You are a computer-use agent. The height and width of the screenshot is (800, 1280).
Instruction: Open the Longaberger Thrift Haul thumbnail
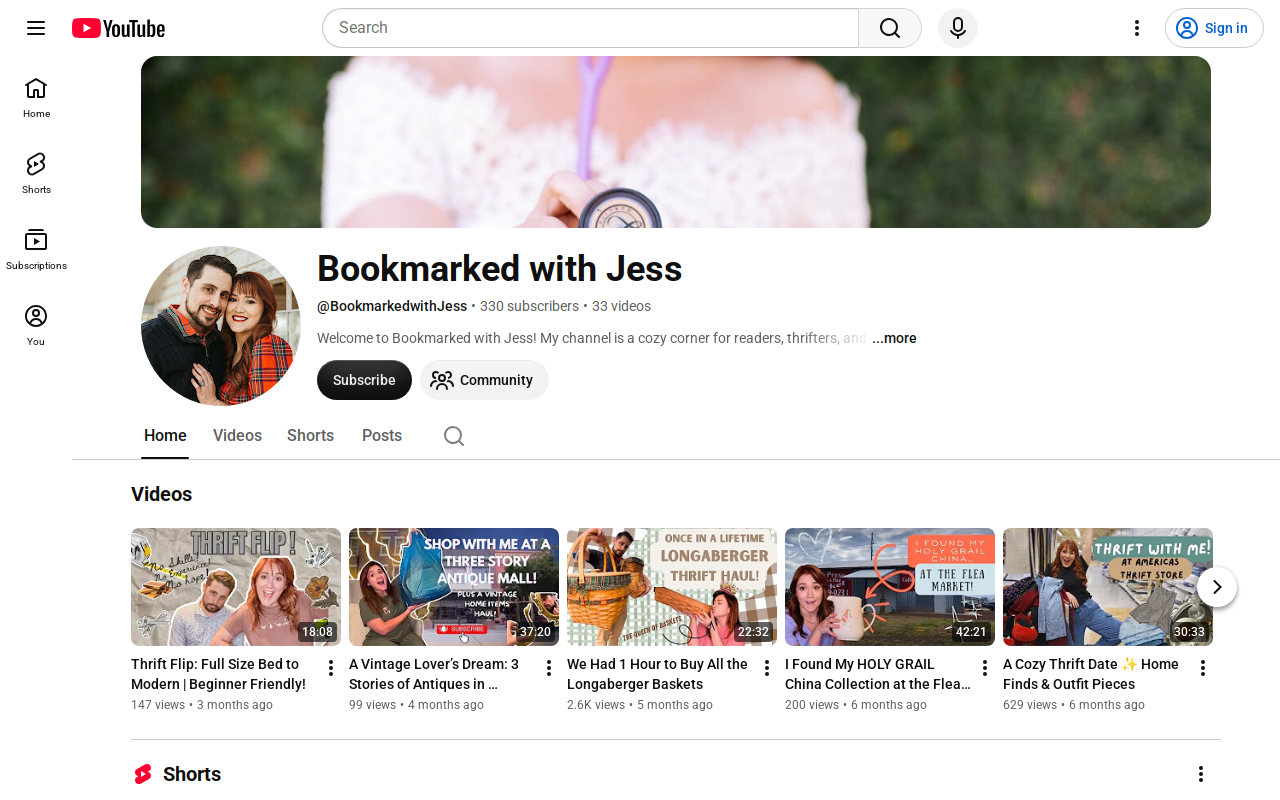[672, 587]
